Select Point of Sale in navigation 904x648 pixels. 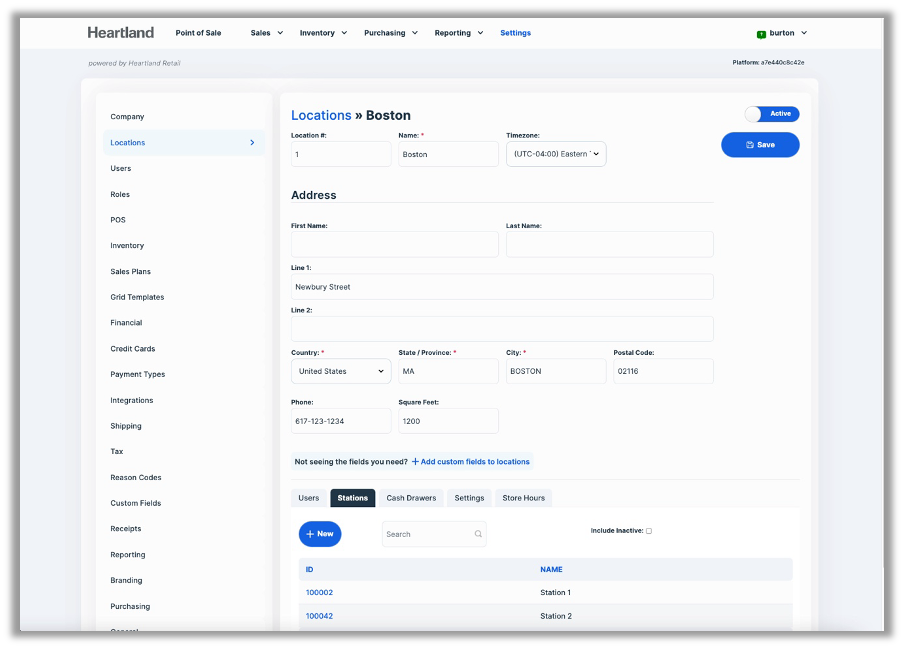click(x=198, y=33)
